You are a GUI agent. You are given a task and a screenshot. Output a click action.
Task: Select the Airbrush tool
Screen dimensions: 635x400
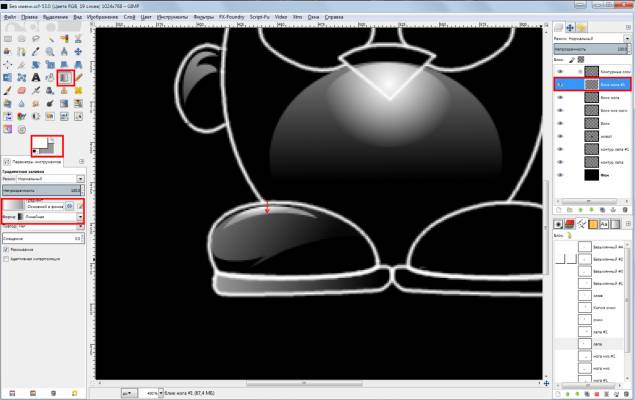[x=36, y=91]
